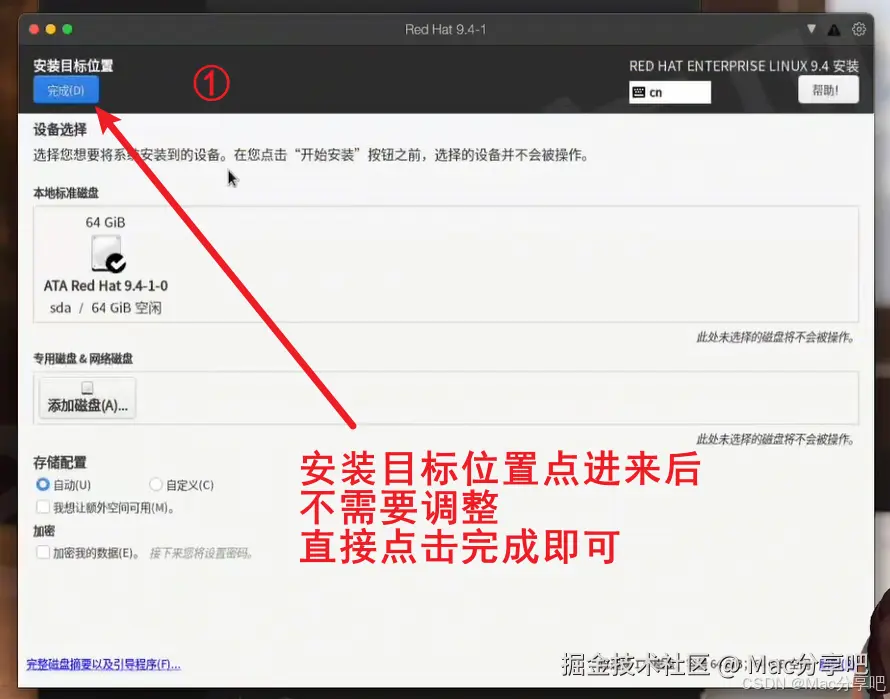Open the cn keyboard layout selector
890x699 pixels.
click(x=670, y=92)
